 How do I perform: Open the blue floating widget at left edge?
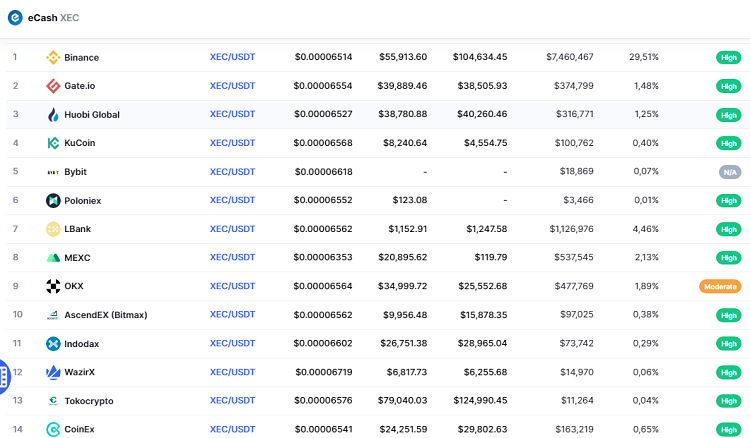pyautogui.click(x=5, y=376)
